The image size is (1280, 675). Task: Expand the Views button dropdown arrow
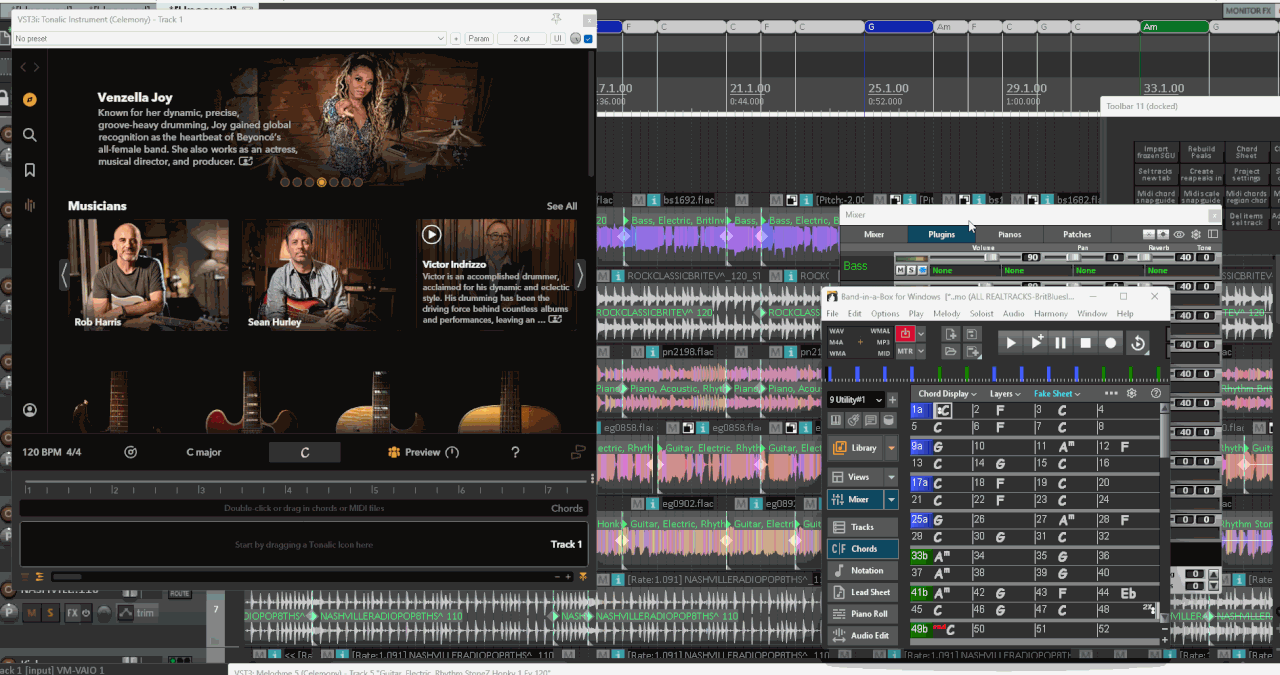(x=892, y=477)
